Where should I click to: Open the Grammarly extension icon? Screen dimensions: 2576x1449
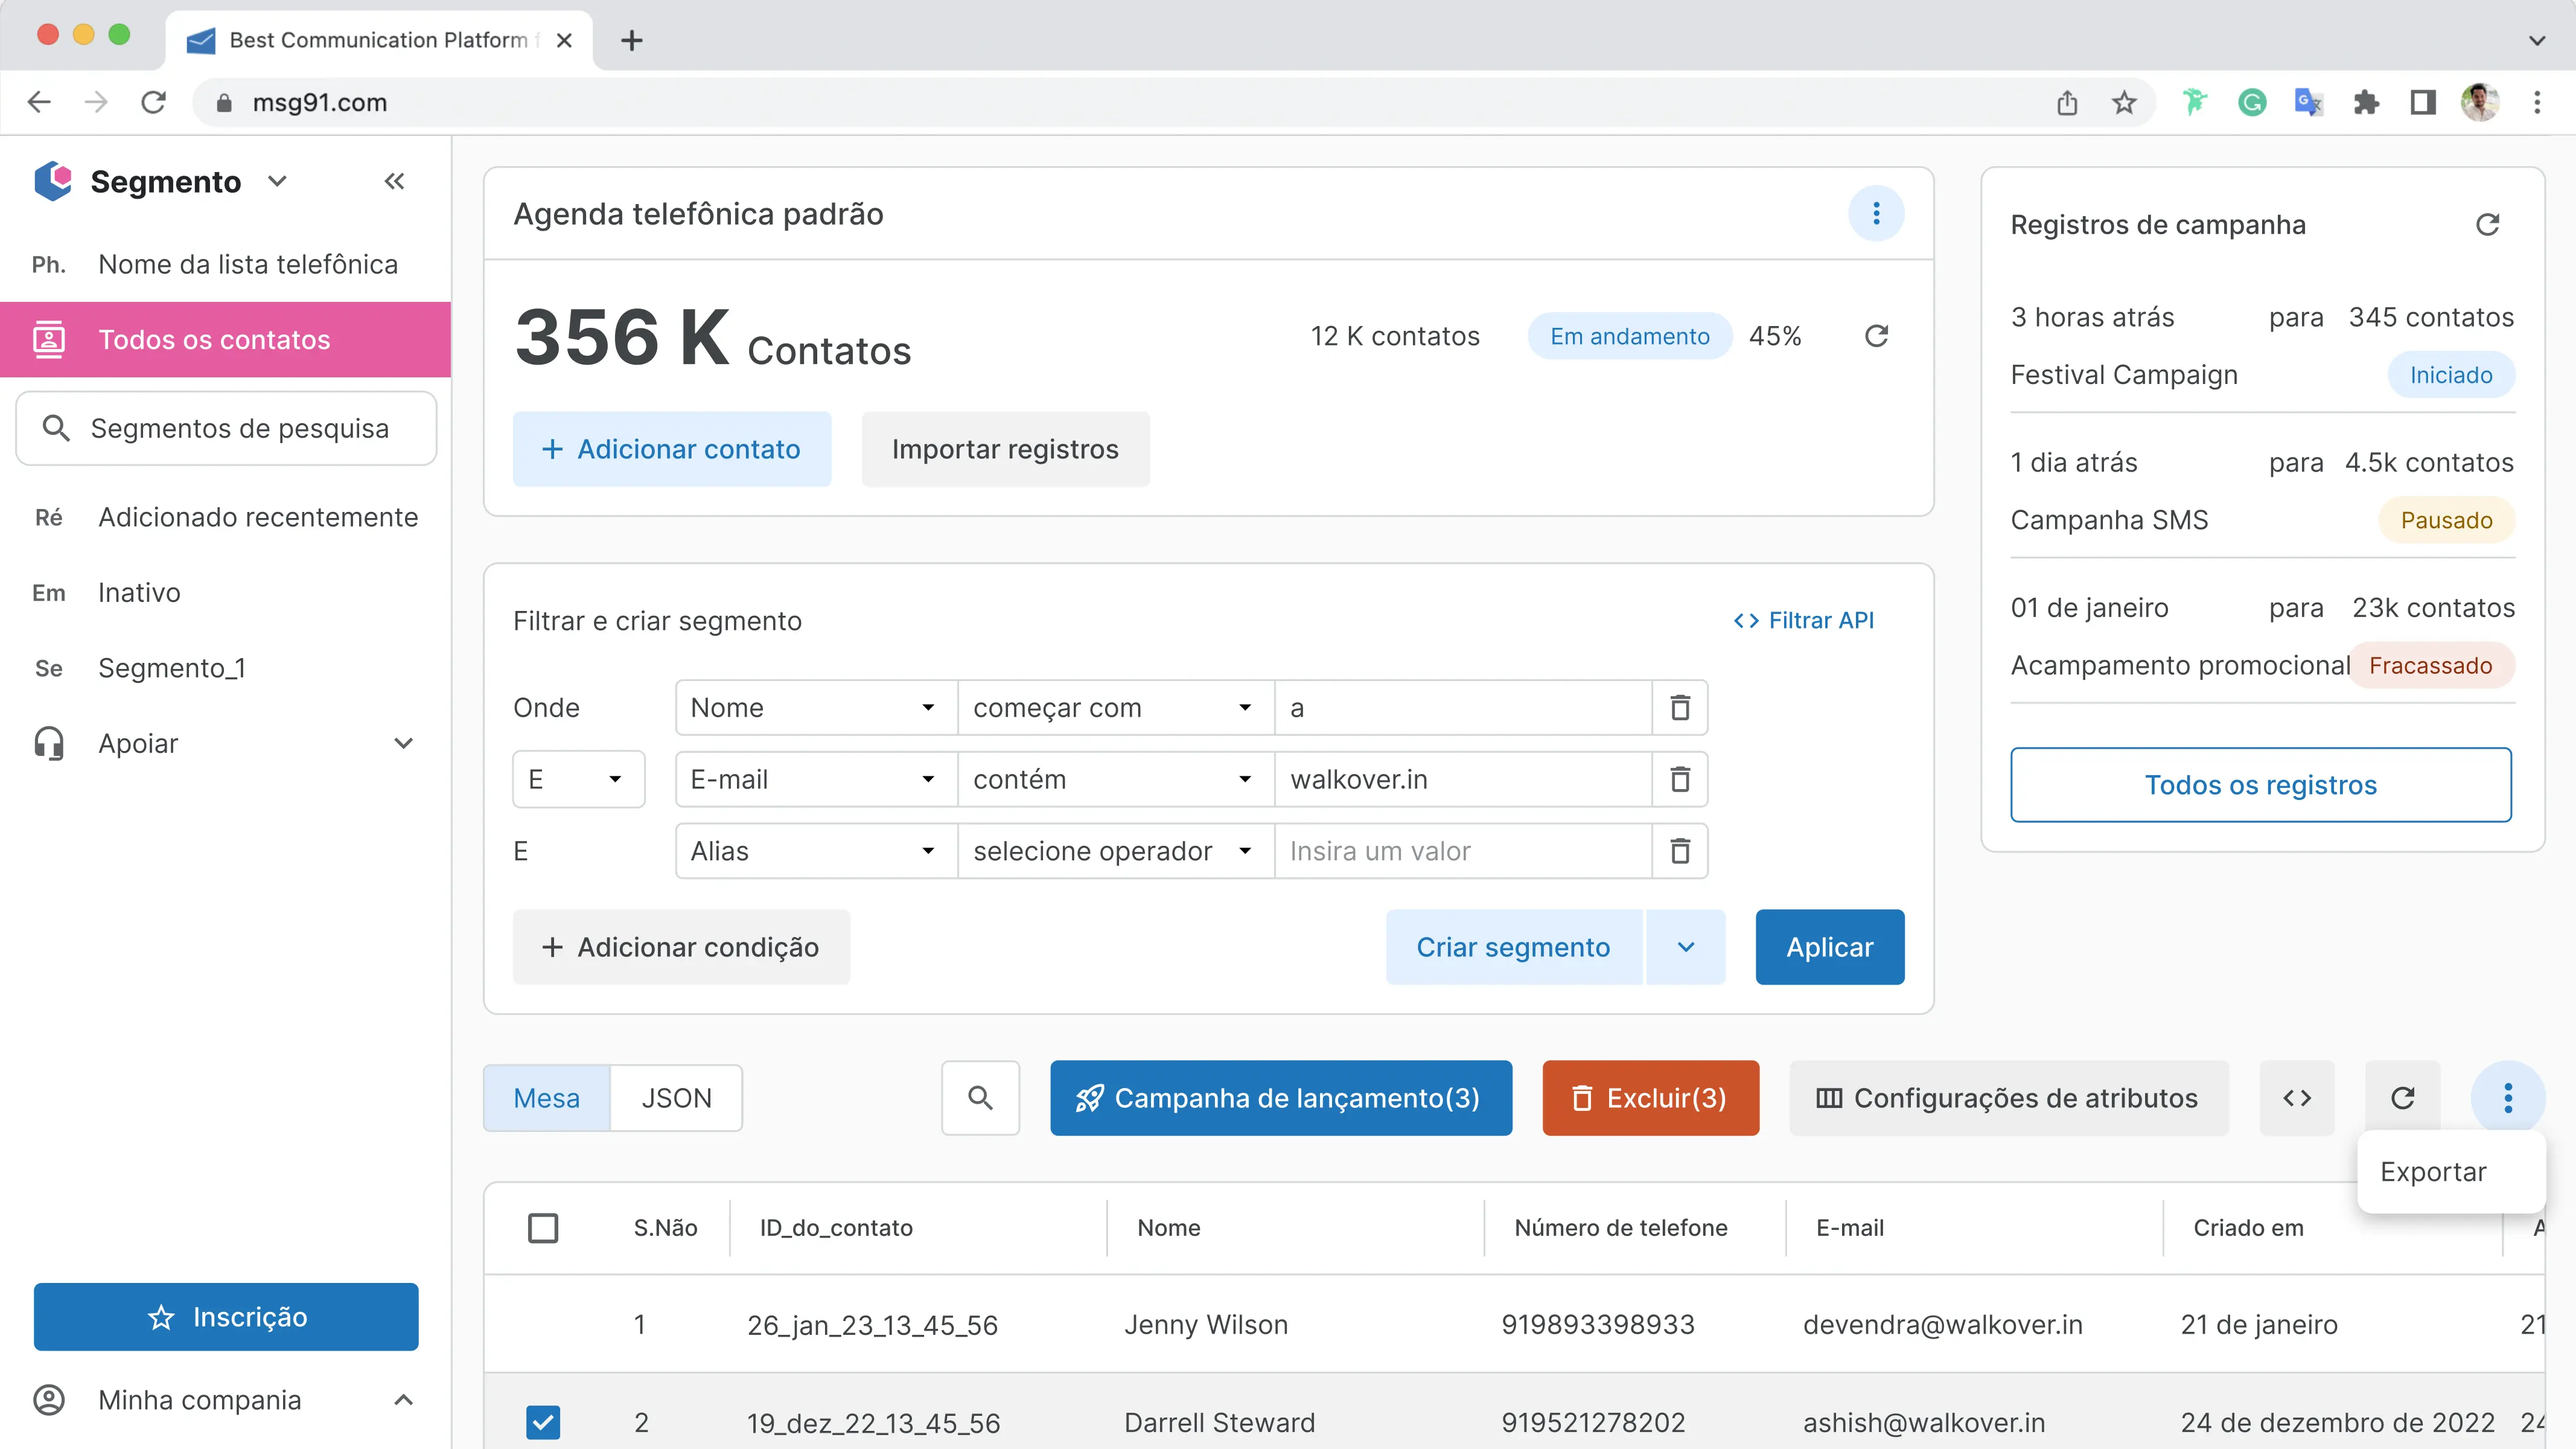coord(2252,102)
